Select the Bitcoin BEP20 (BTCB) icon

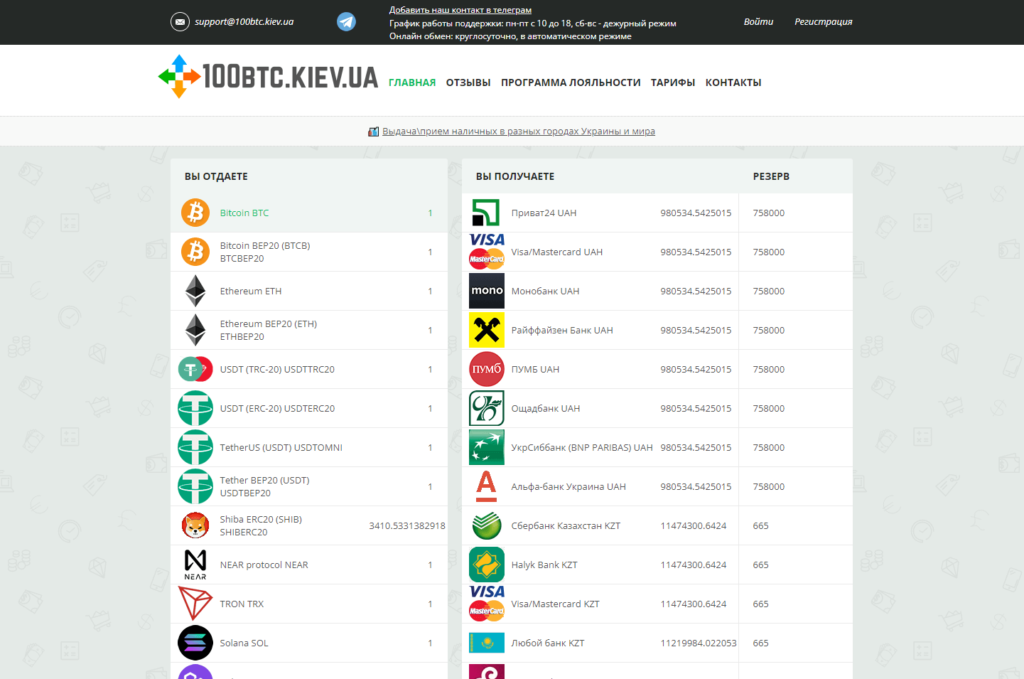195,252
